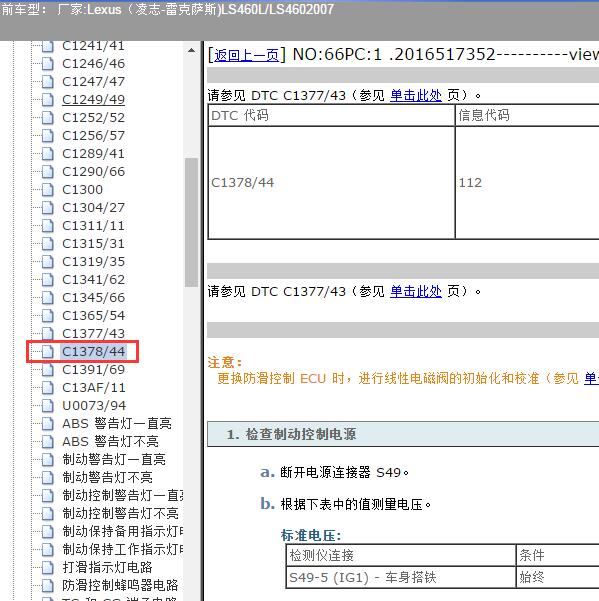Open the C1249/49 trouble code entry
Viewport: 599px width, 601px height.
(x=94, y=100)
